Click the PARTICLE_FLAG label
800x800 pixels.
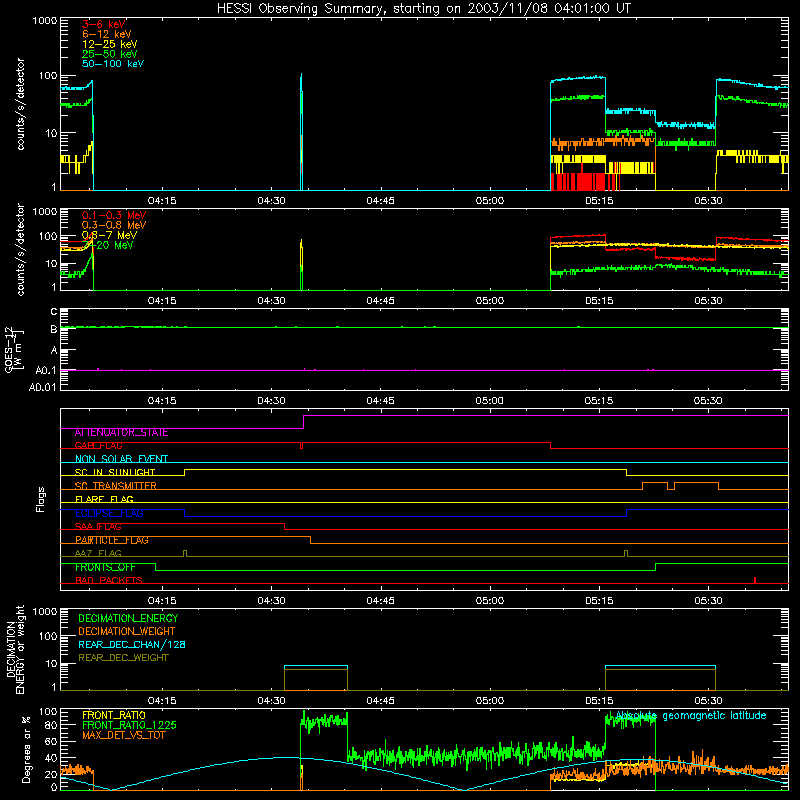point(112,540)
